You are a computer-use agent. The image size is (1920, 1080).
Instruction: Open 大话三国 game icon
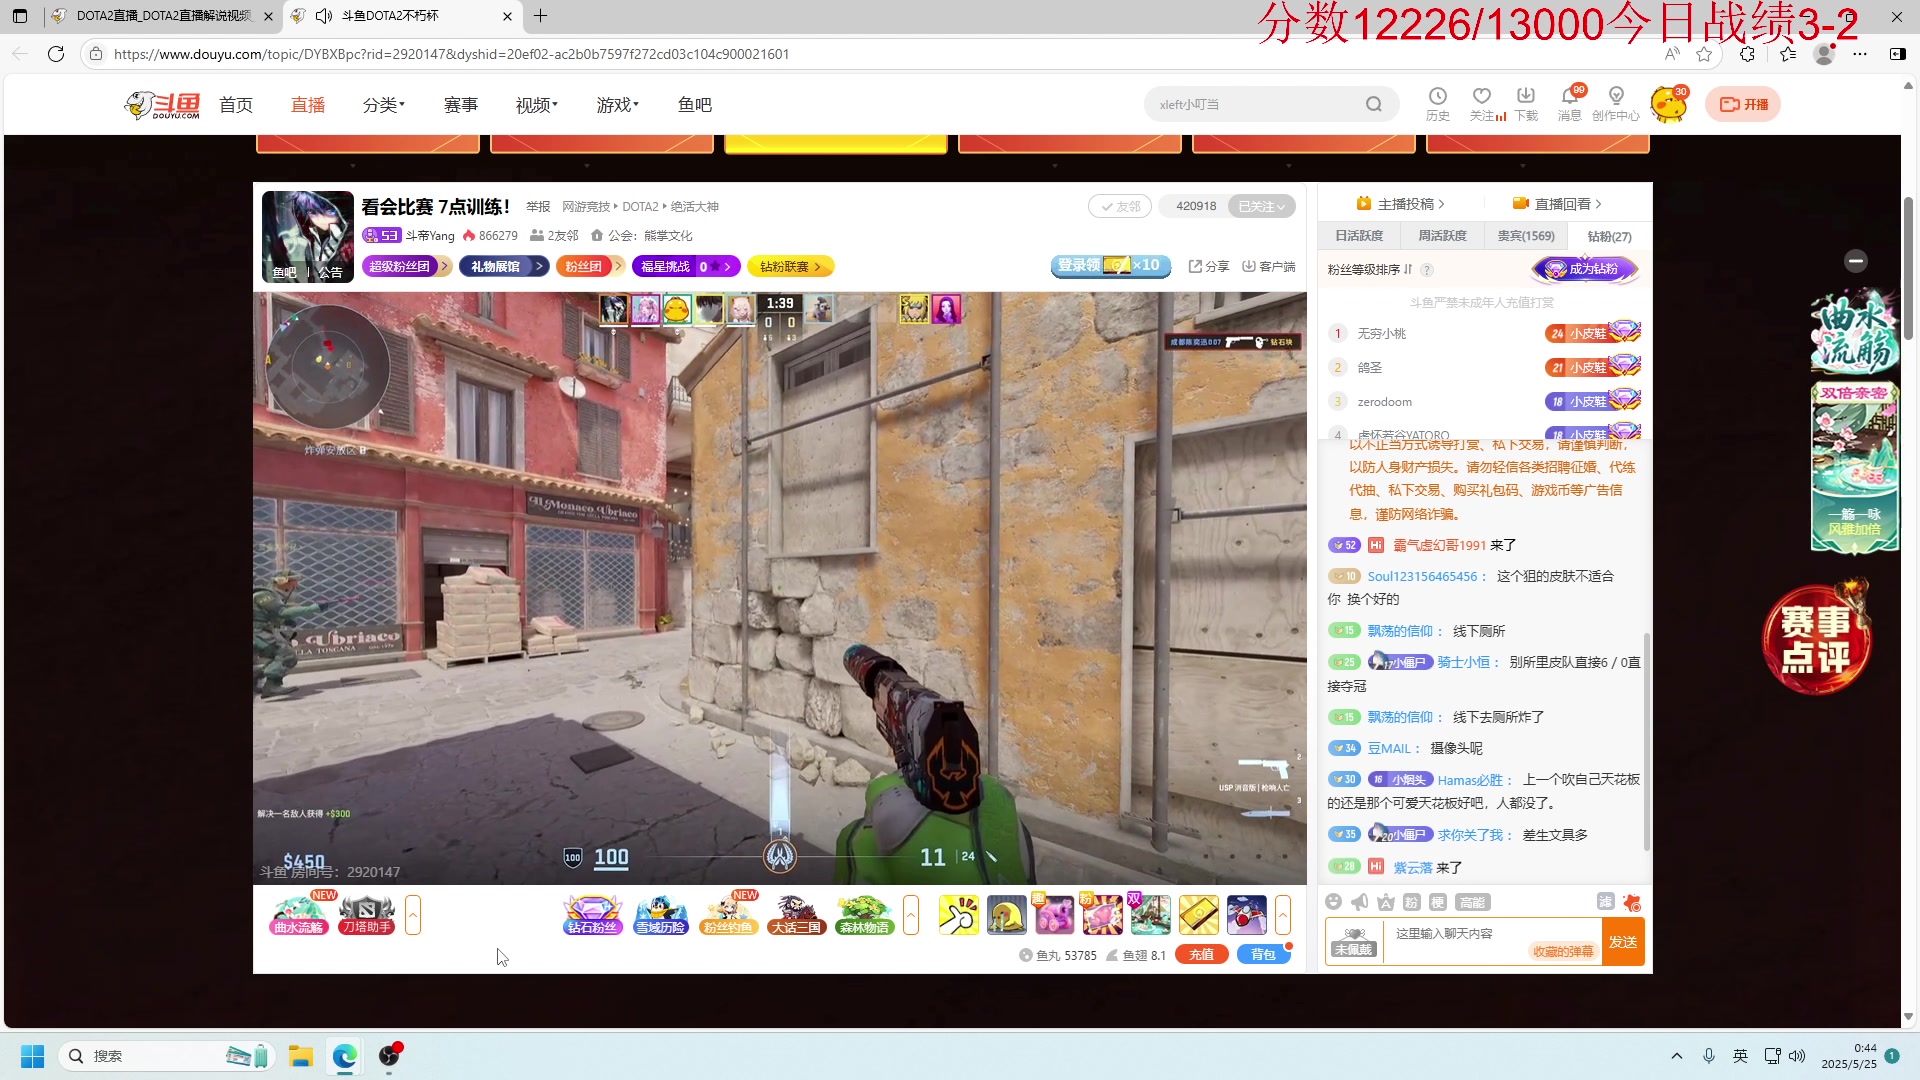pyautogui.click(x=797, y=914)
